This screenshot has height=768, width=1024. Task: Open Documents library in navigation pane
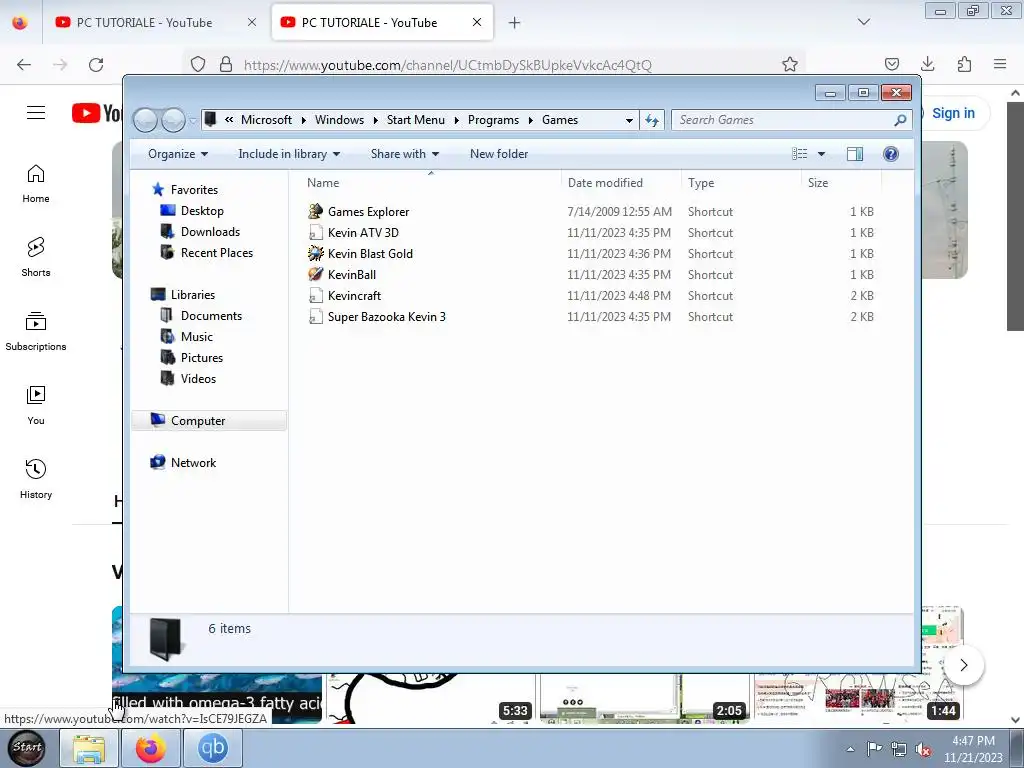[211, 315]
